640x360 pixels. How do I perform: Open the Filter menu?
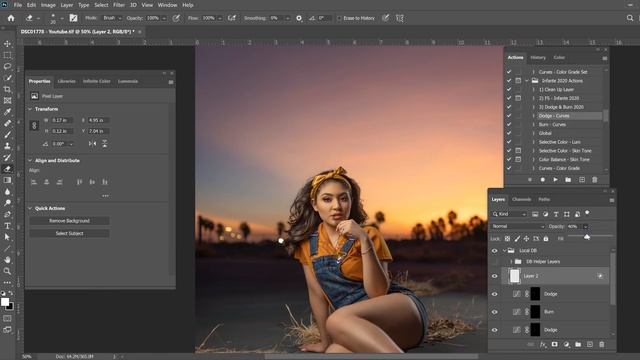[119, 5]
